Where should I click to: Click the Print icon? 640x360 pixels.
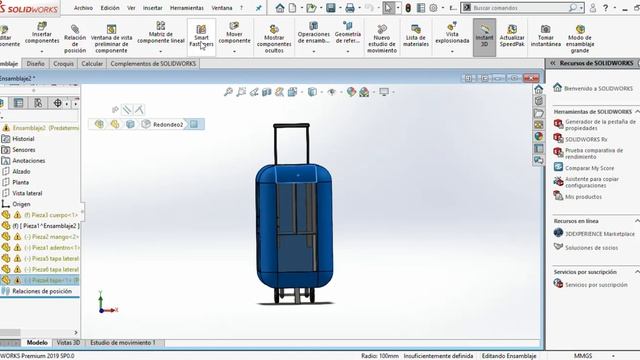(350, 8)
